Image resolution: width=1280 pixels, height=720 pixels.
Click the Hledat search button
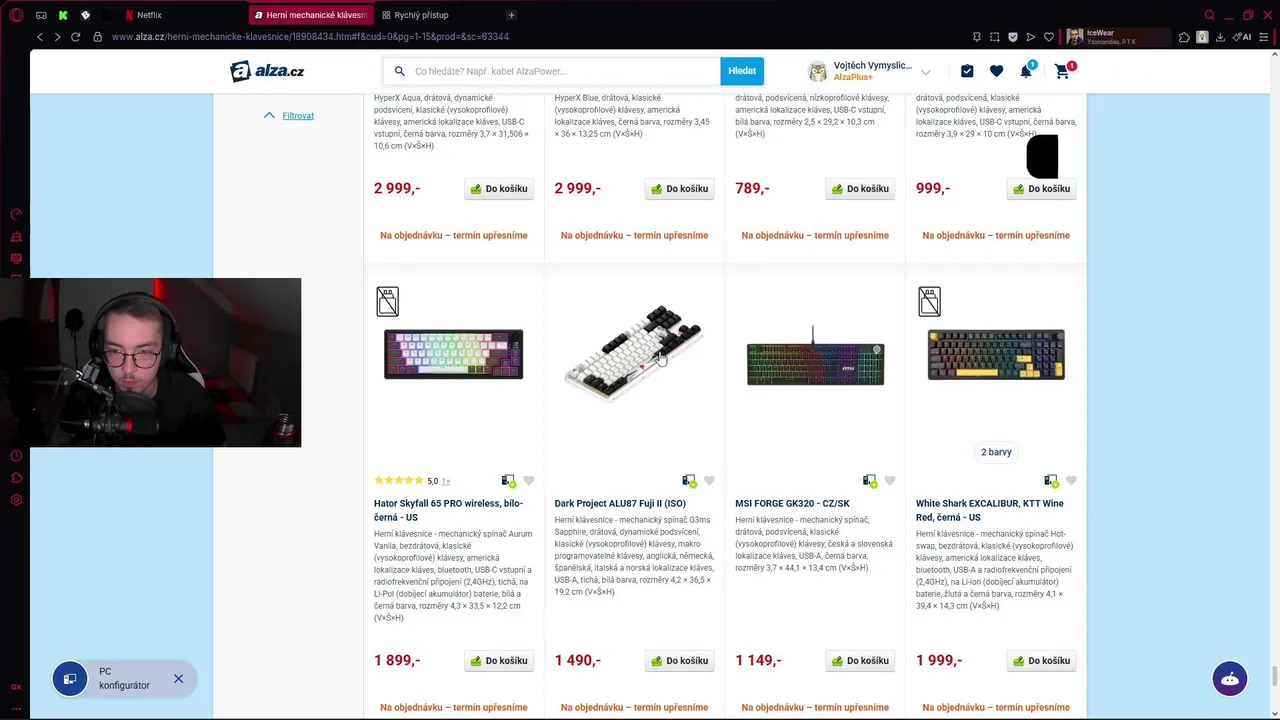point(742,71)
